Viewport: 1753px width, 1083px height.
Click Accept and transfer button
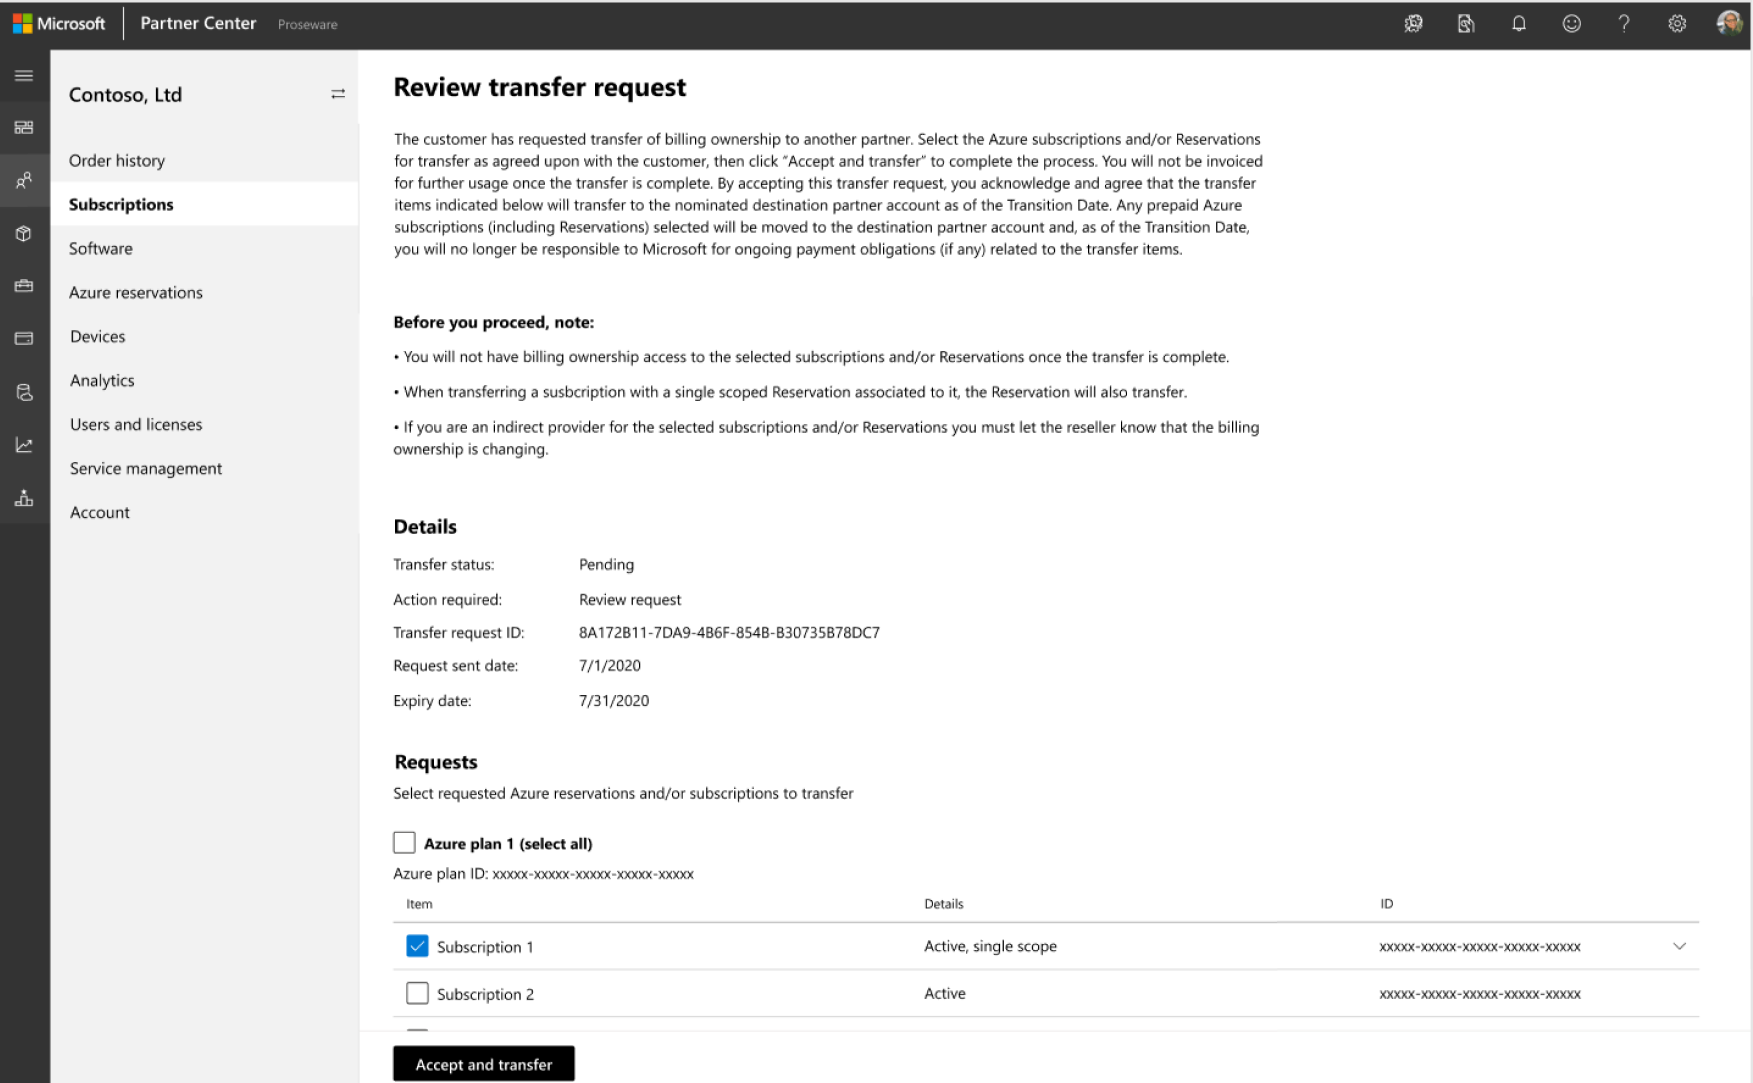484,1064
